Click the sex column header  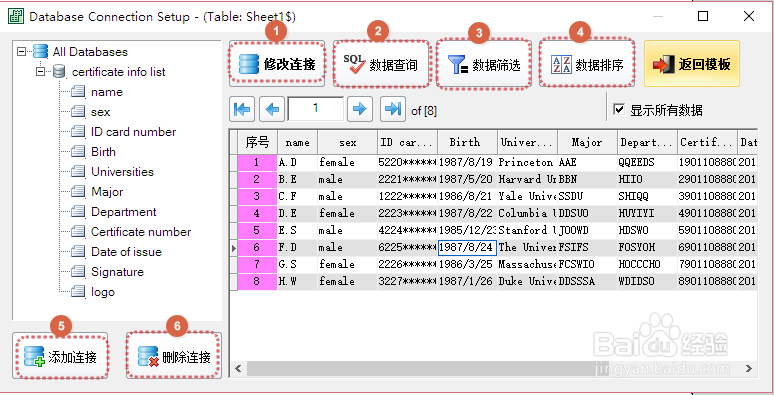(x=348, y=142)
